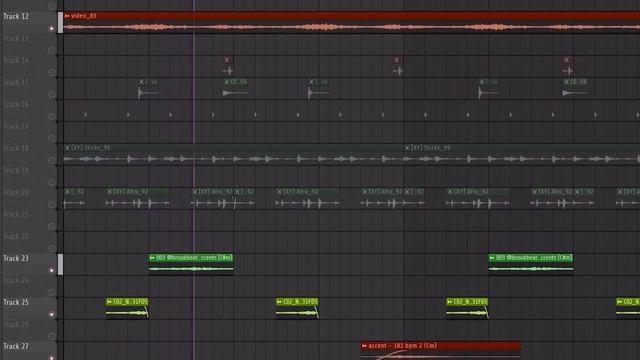Toggle the Track 22 mute switch
The height and width of the screenshot is (360, 640).
point(51,248)
